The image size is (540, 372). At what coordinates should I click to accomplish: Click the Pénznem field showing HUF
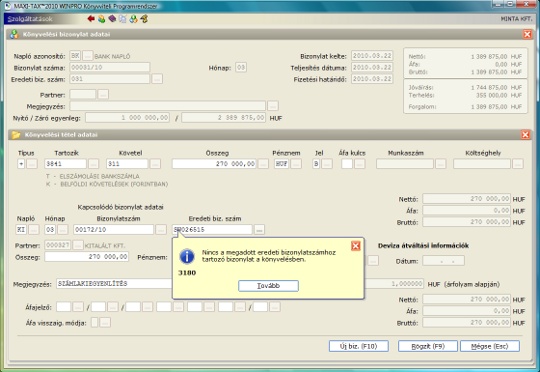click(281, 164)
